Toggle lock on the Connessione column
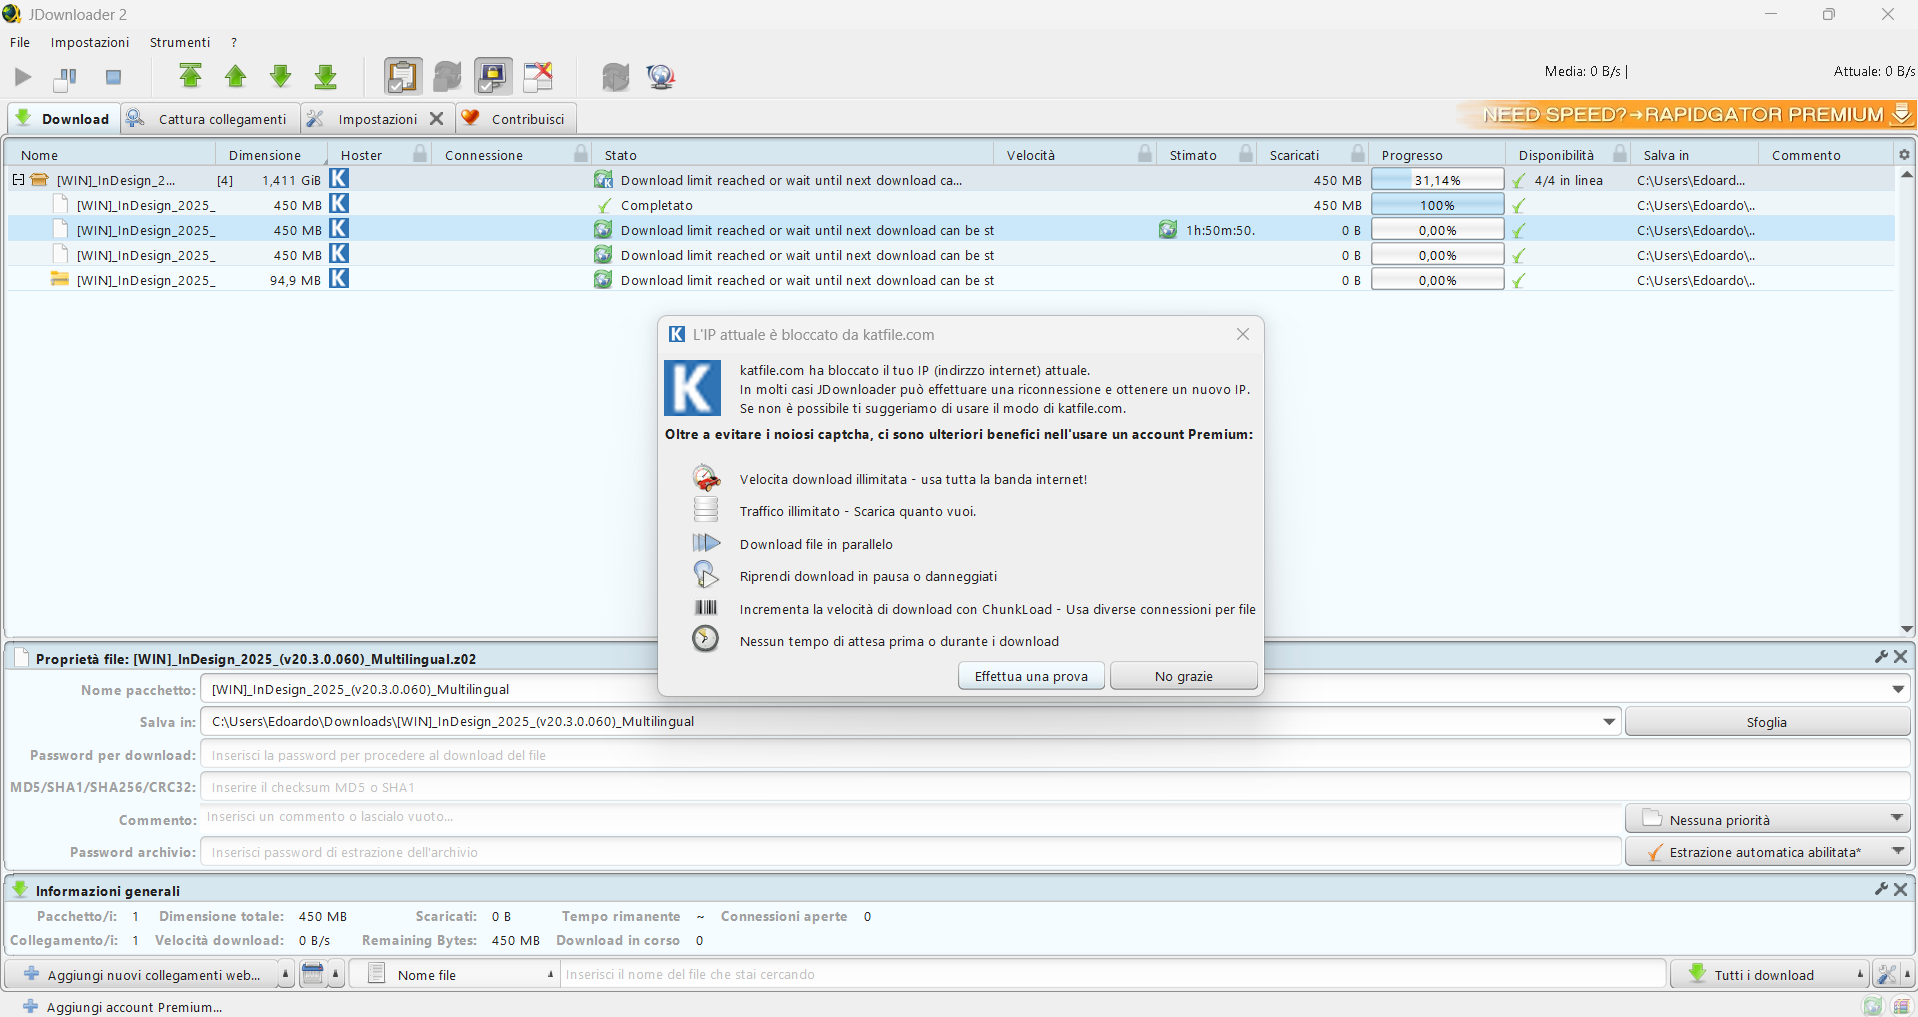 (581, 154)
